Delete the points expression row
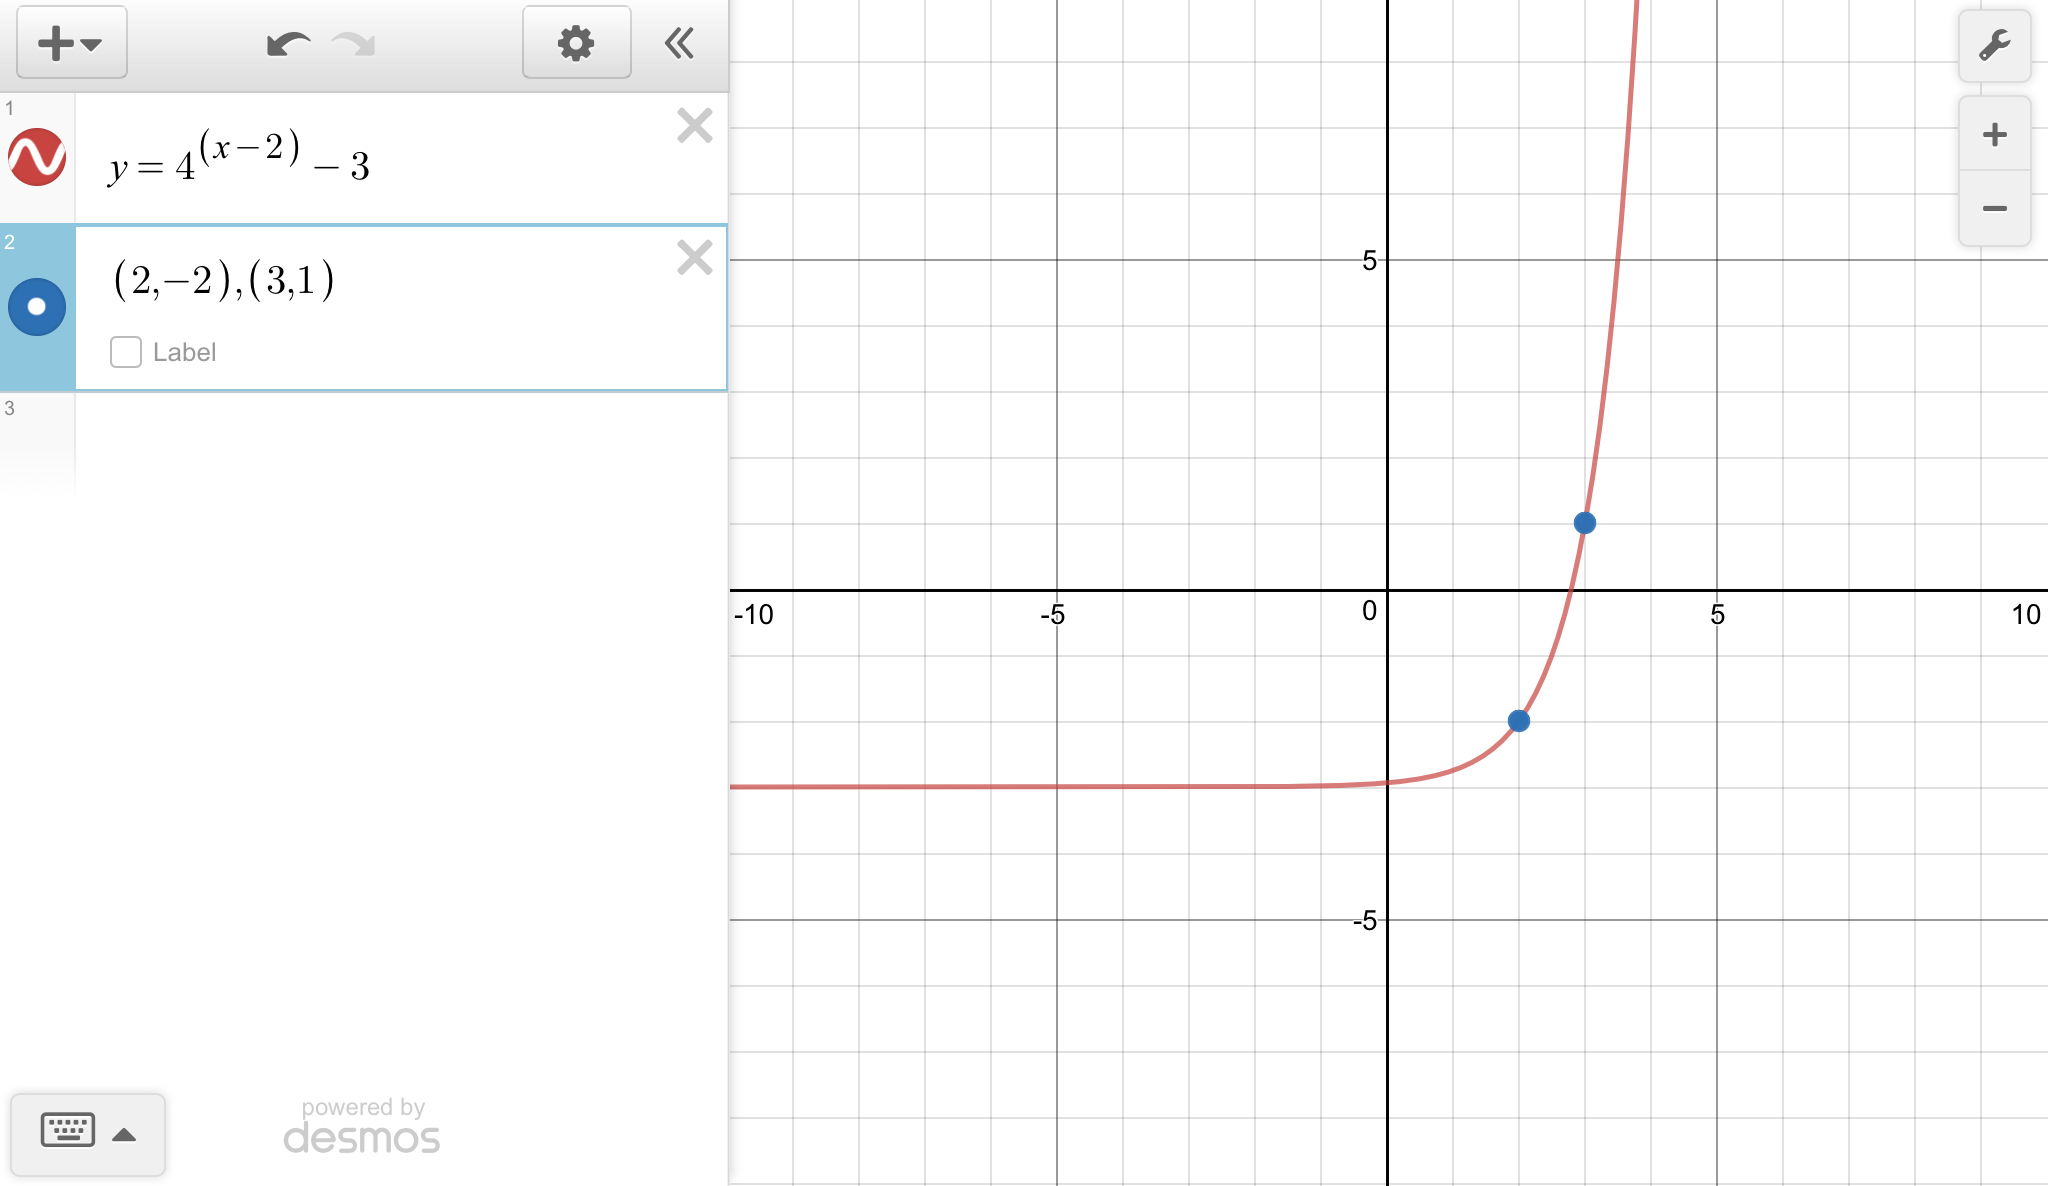The image size is (2048, 1186). click(x=694, y=258)
